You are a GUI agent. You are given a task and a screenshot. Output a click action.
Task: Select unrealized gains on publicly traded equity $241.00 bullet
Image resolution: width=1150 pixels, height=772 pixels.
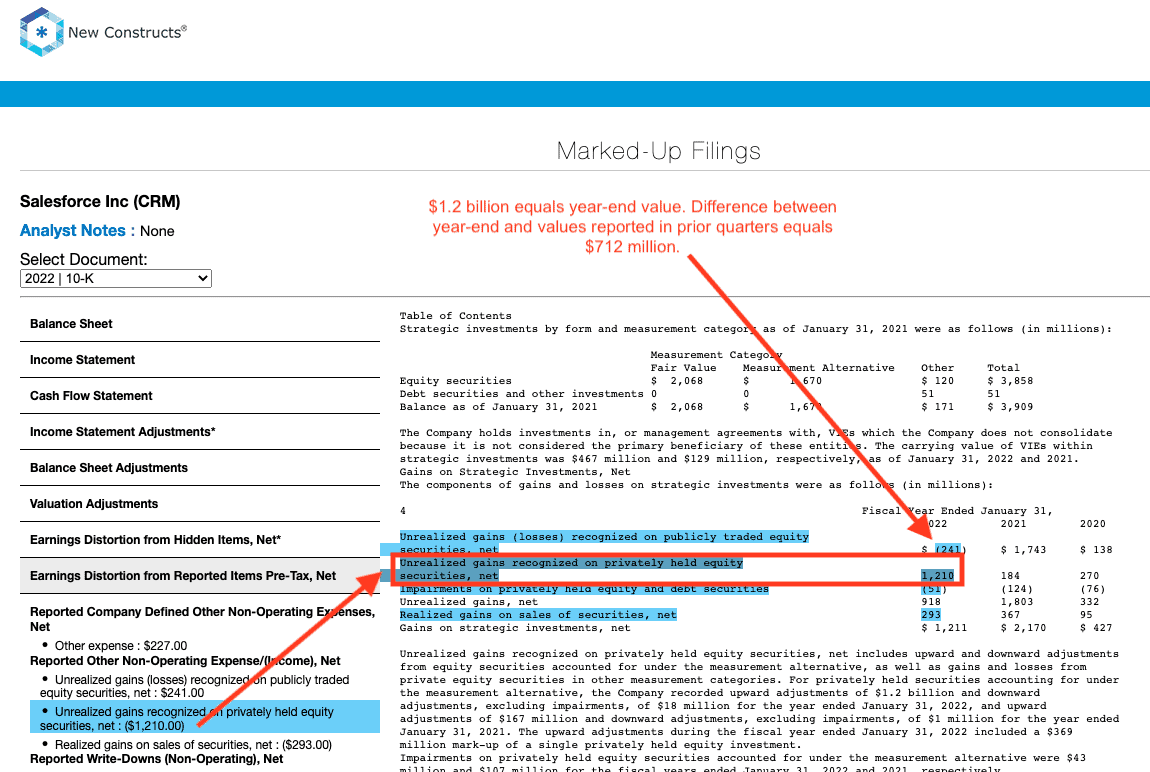tap(194, 686)
